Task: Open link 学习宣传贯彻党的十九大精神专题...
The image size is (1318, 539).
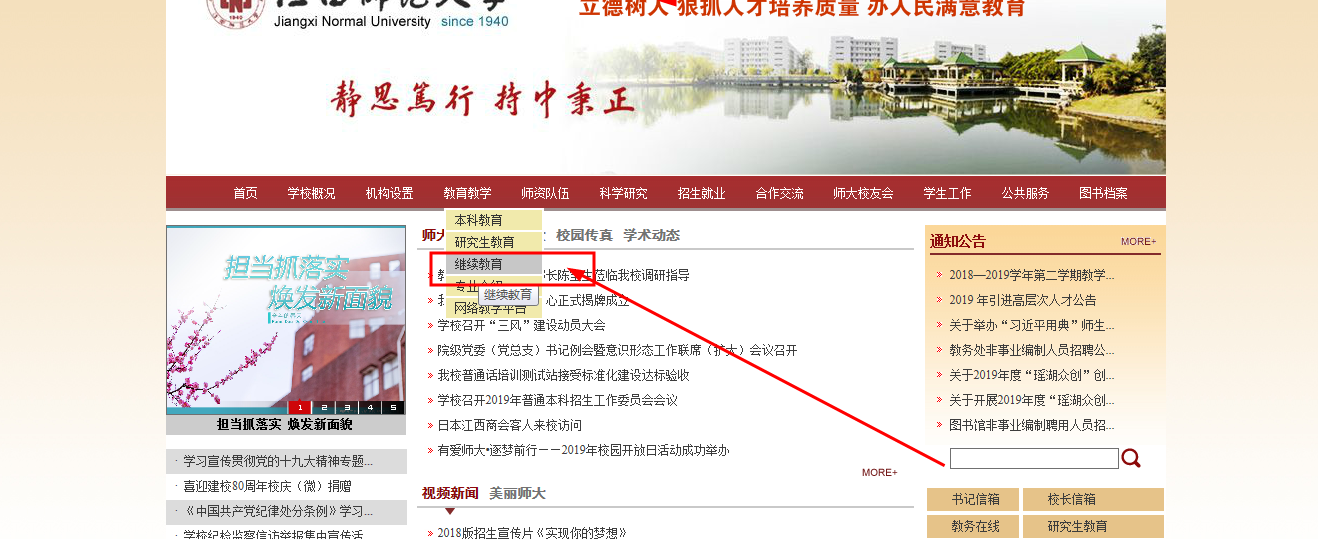Action: 278,461
